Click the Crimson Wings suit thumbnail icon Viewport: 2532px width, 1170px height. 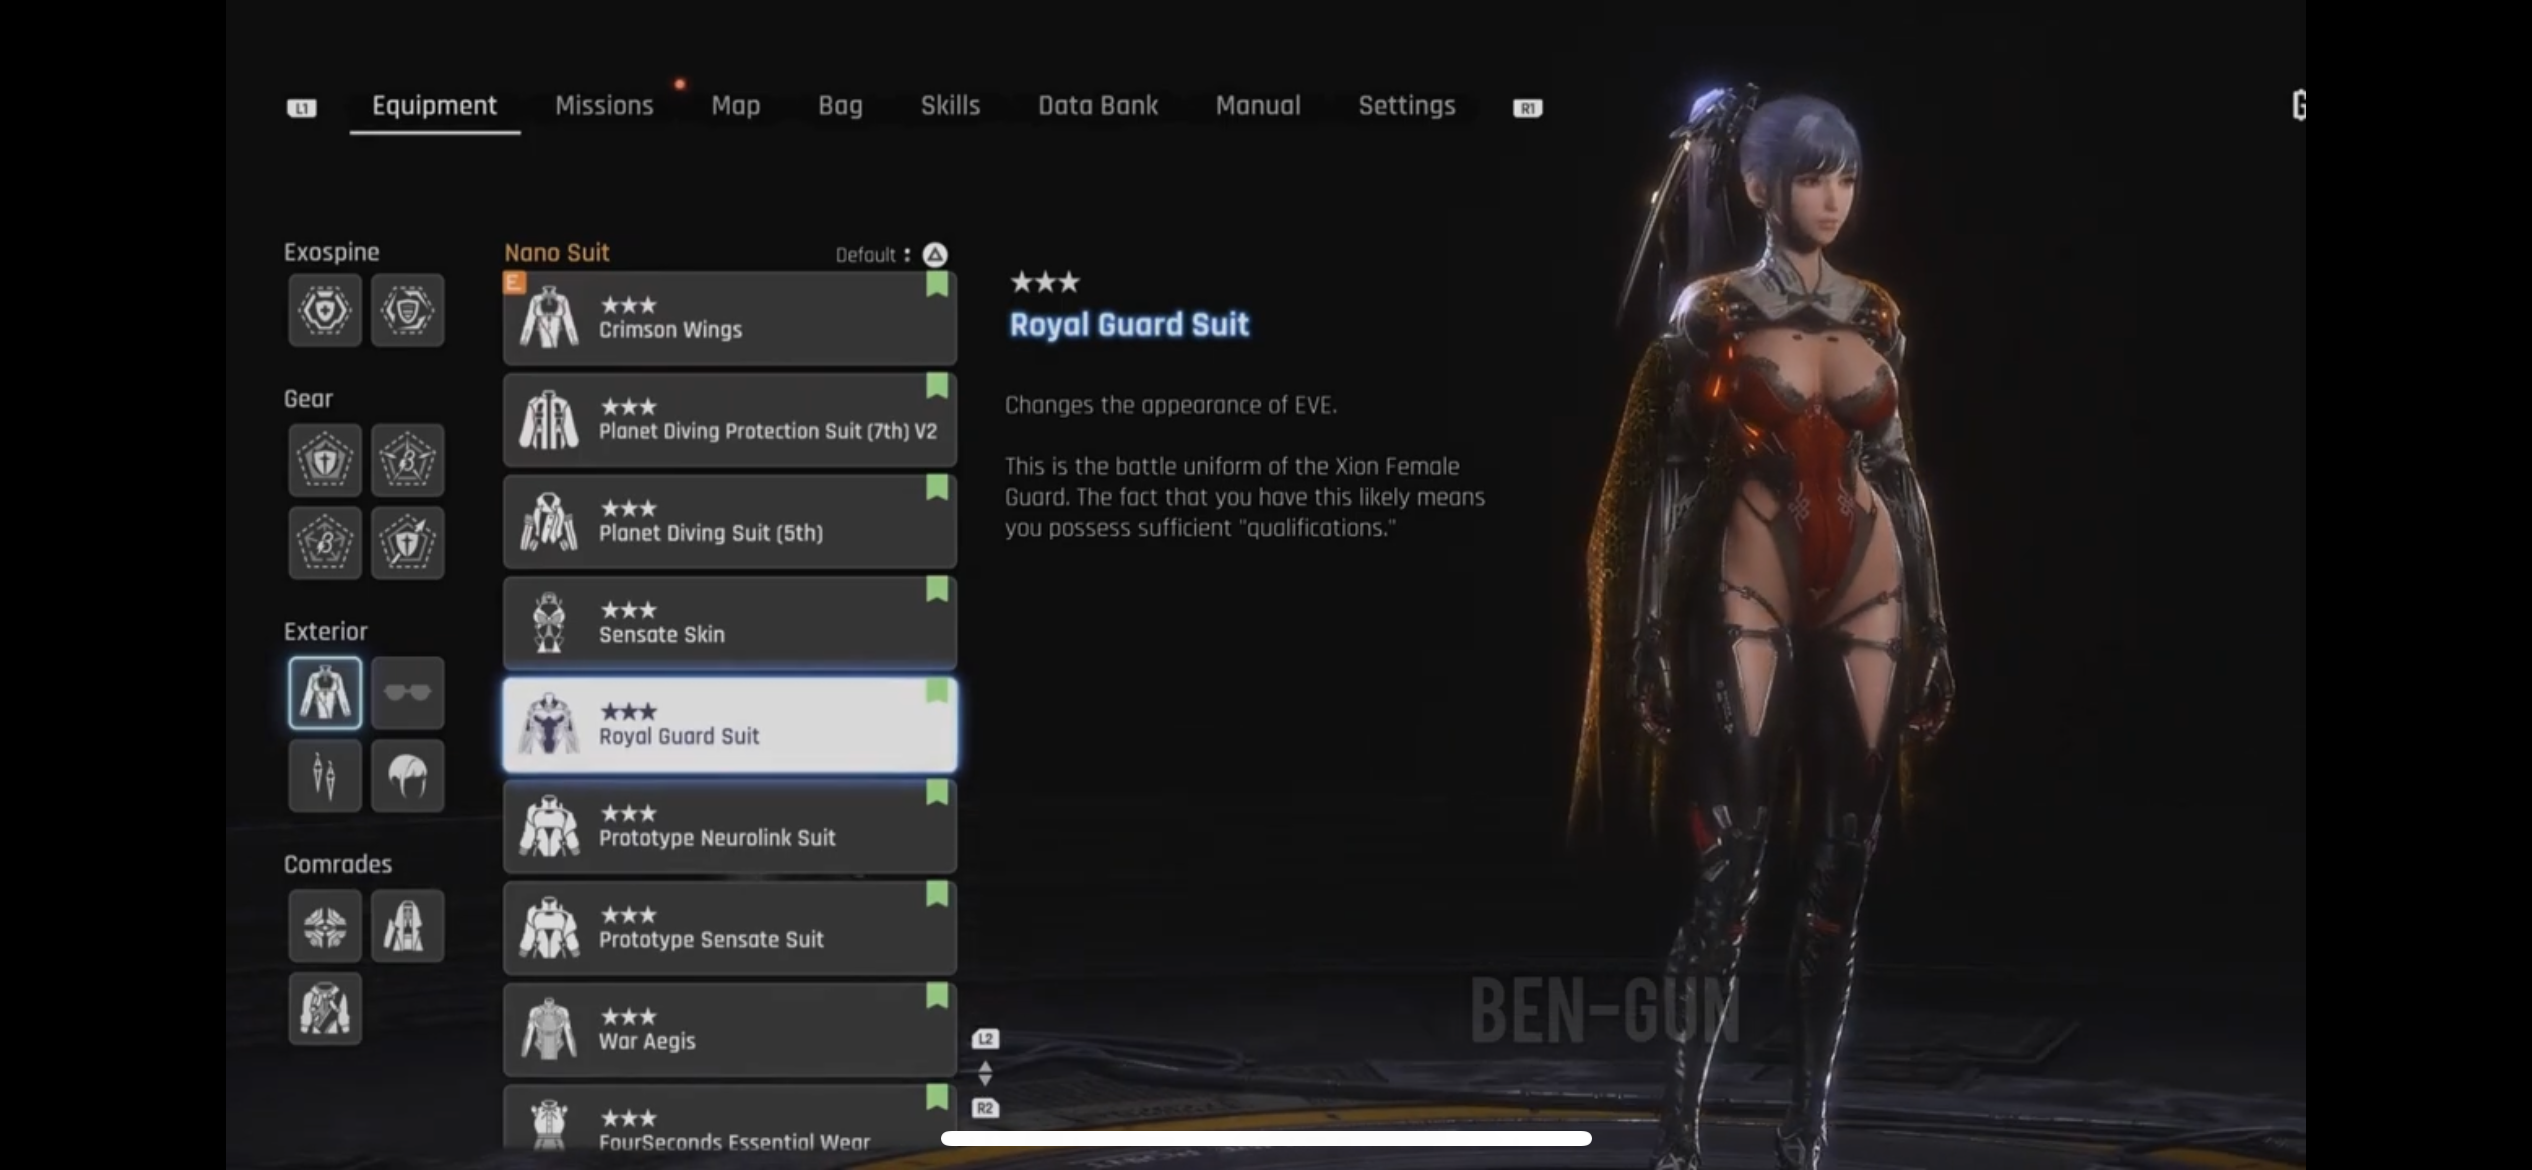pyautogui.click(x=549, y=318)
